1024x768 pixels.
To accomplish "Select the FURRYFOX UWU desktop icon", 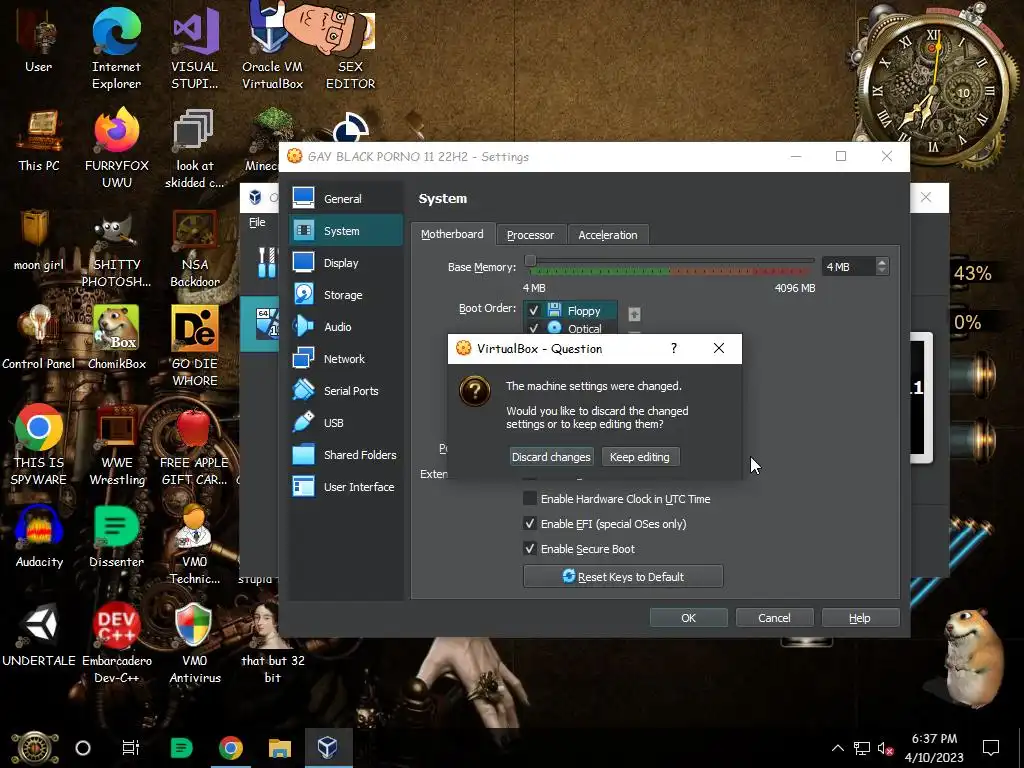I will click(116, 148).
